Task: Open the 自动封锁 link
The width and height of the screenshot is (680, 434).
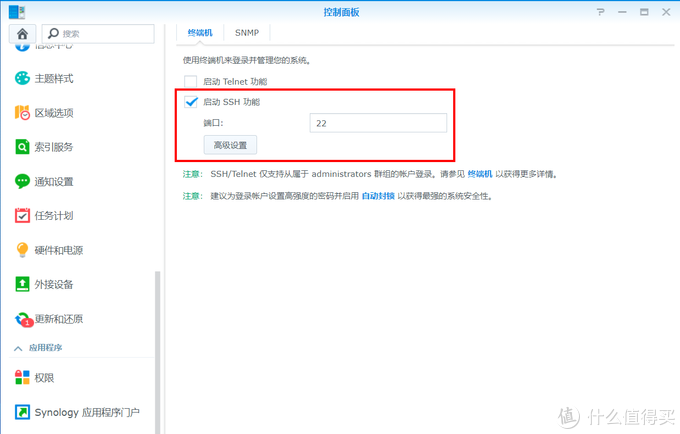Action: [x=378, y=196]
